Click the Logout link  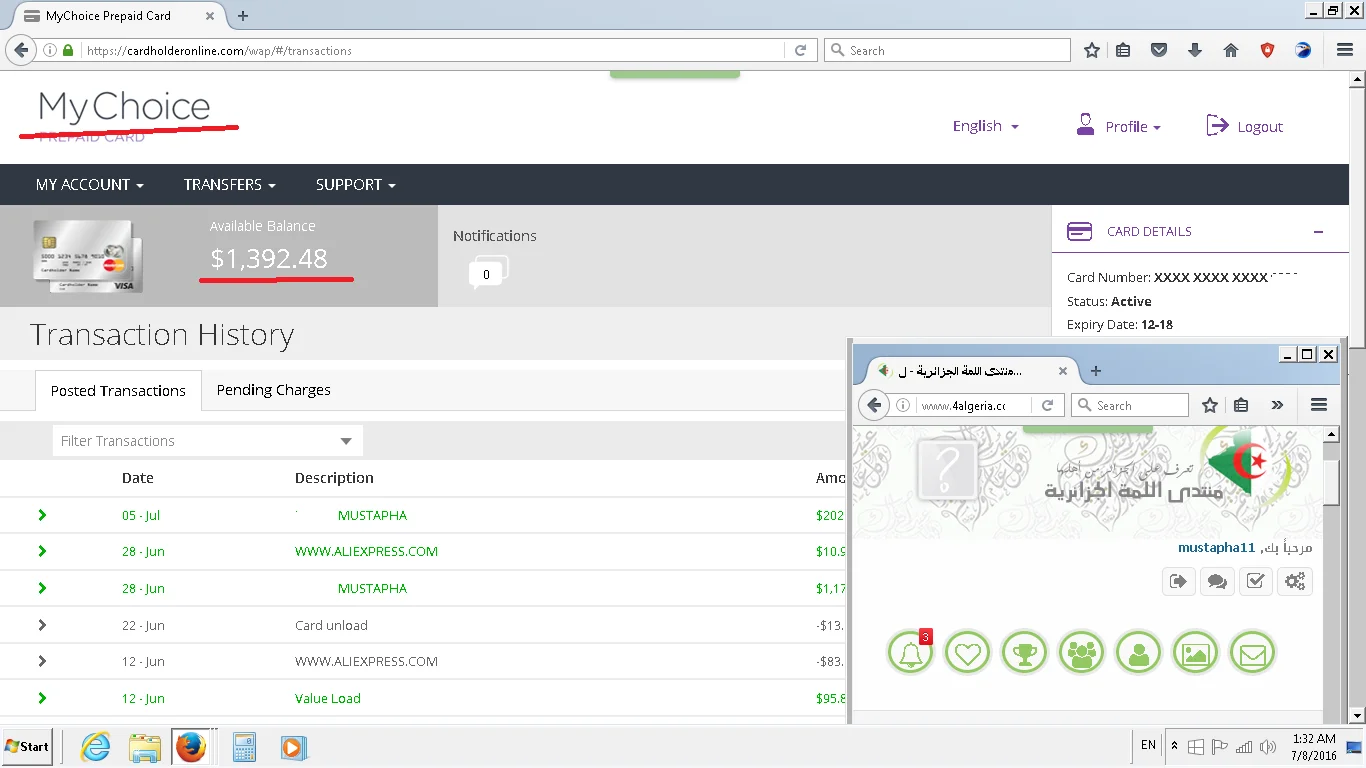(1245, 126)
